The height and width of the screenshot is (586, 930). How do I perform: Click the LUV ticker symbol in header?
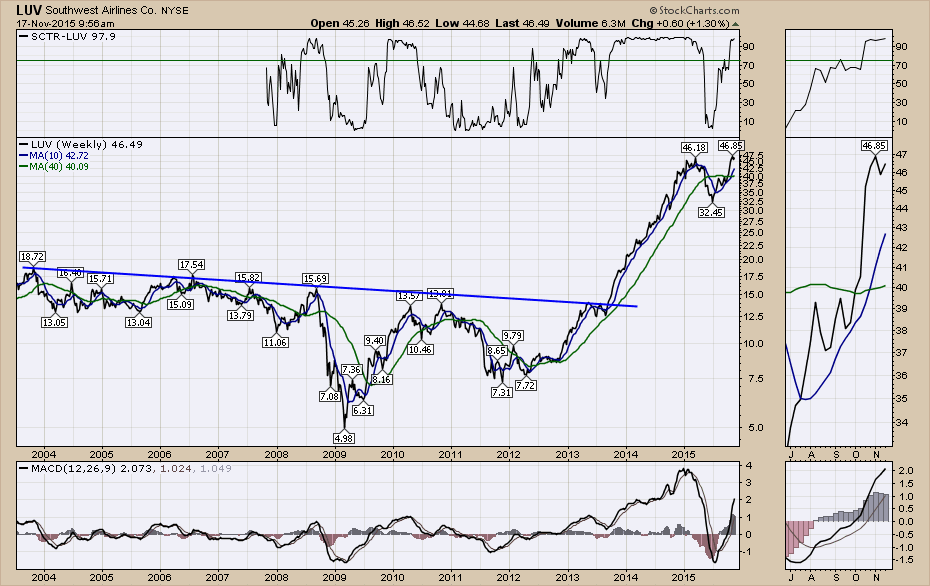coord(28,11)
